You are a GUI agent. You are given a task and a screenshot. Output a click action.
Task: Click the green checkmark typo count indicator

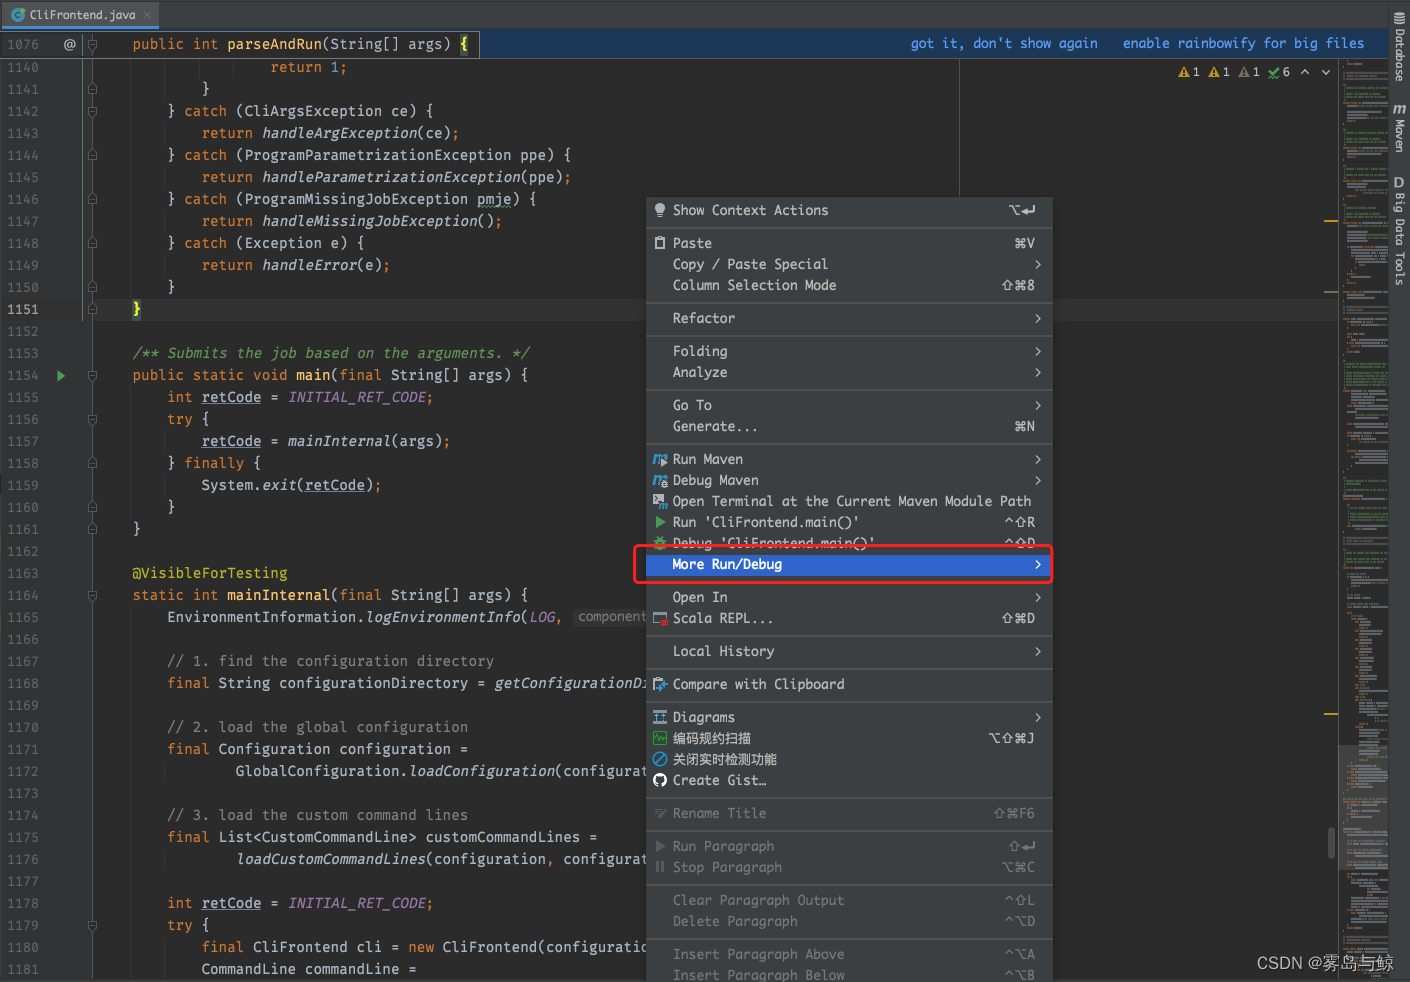(1279, 72)
